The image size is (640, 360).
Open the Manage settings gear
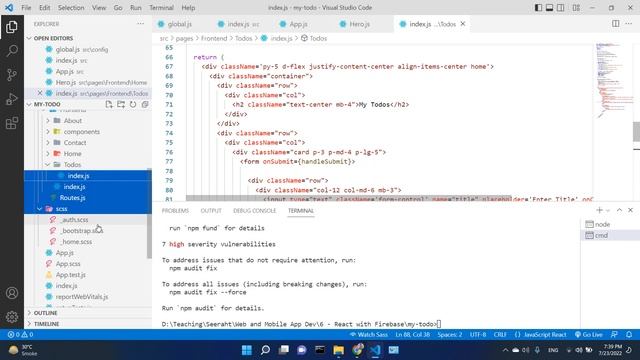pyautogui.click(x=12, y=317)
